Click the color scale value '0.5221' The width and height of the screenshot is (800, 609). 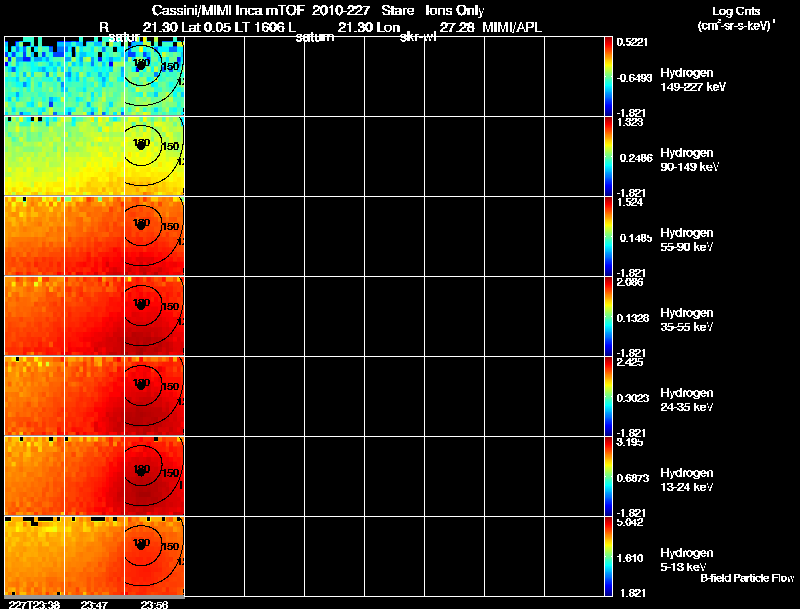tap(632, 42)
